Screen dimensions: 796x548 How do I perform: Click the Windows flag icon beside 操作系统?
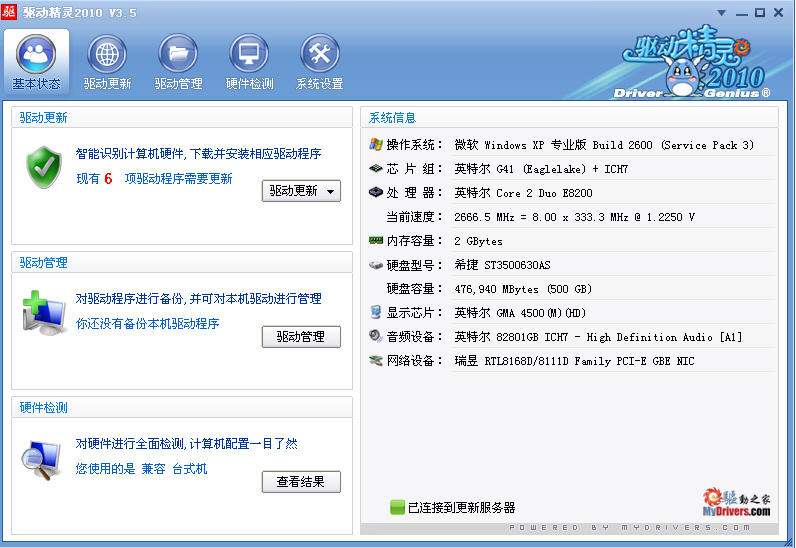tap(376, 144)
